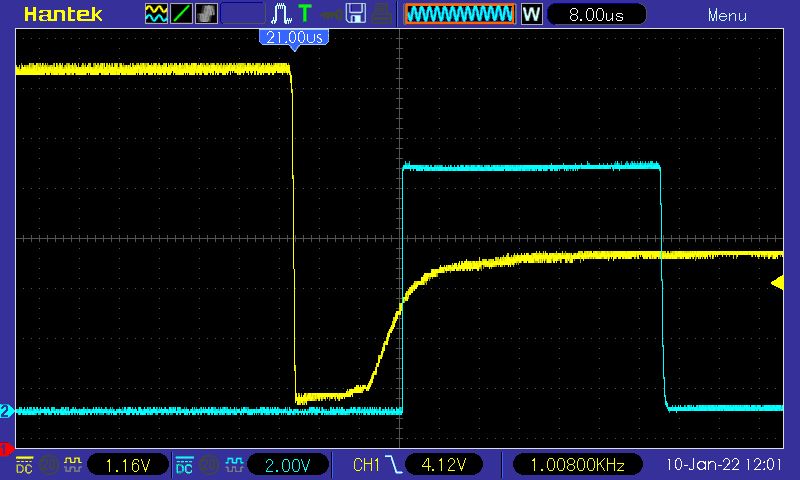The width and height of the screenshot is (800, 480).
Task: Click the CH2 DC coupling icon
Action: 184,465
